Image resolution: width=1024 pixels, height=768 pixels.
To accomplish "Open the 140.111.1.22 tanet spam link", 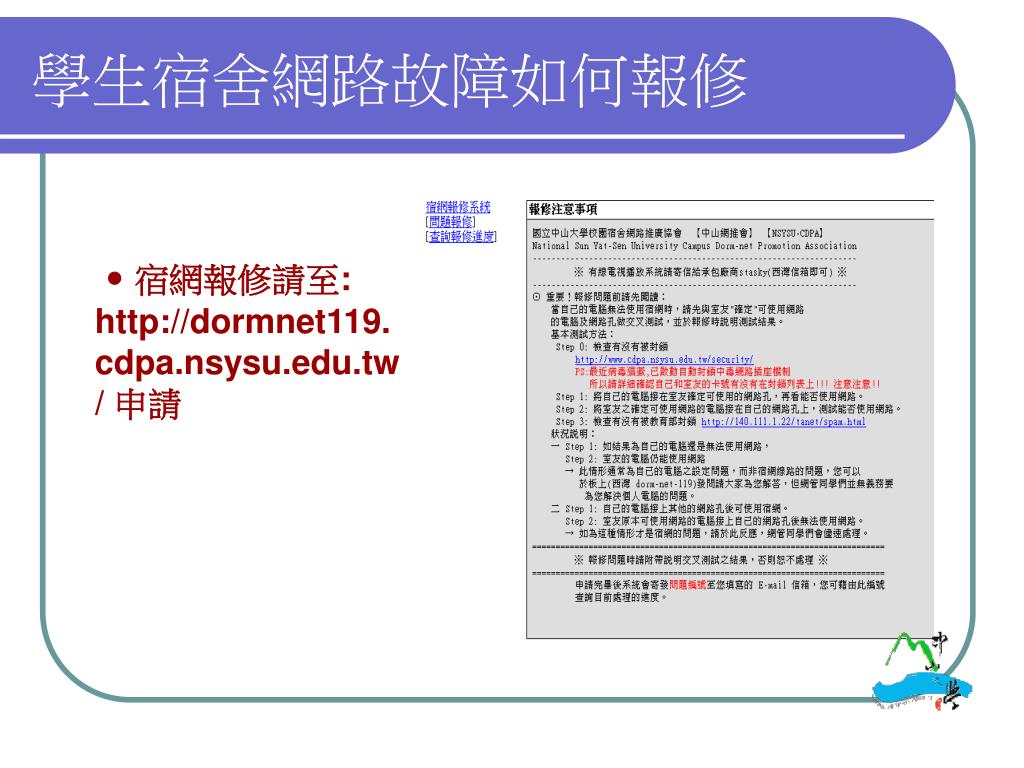I will [x=783, y=422].
